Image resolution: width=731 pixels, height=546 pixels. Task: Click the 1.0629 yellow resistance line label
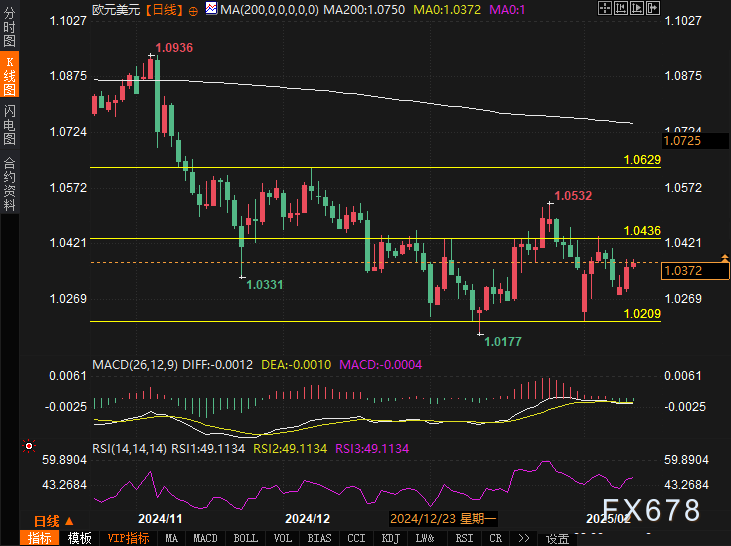[641, 160]
